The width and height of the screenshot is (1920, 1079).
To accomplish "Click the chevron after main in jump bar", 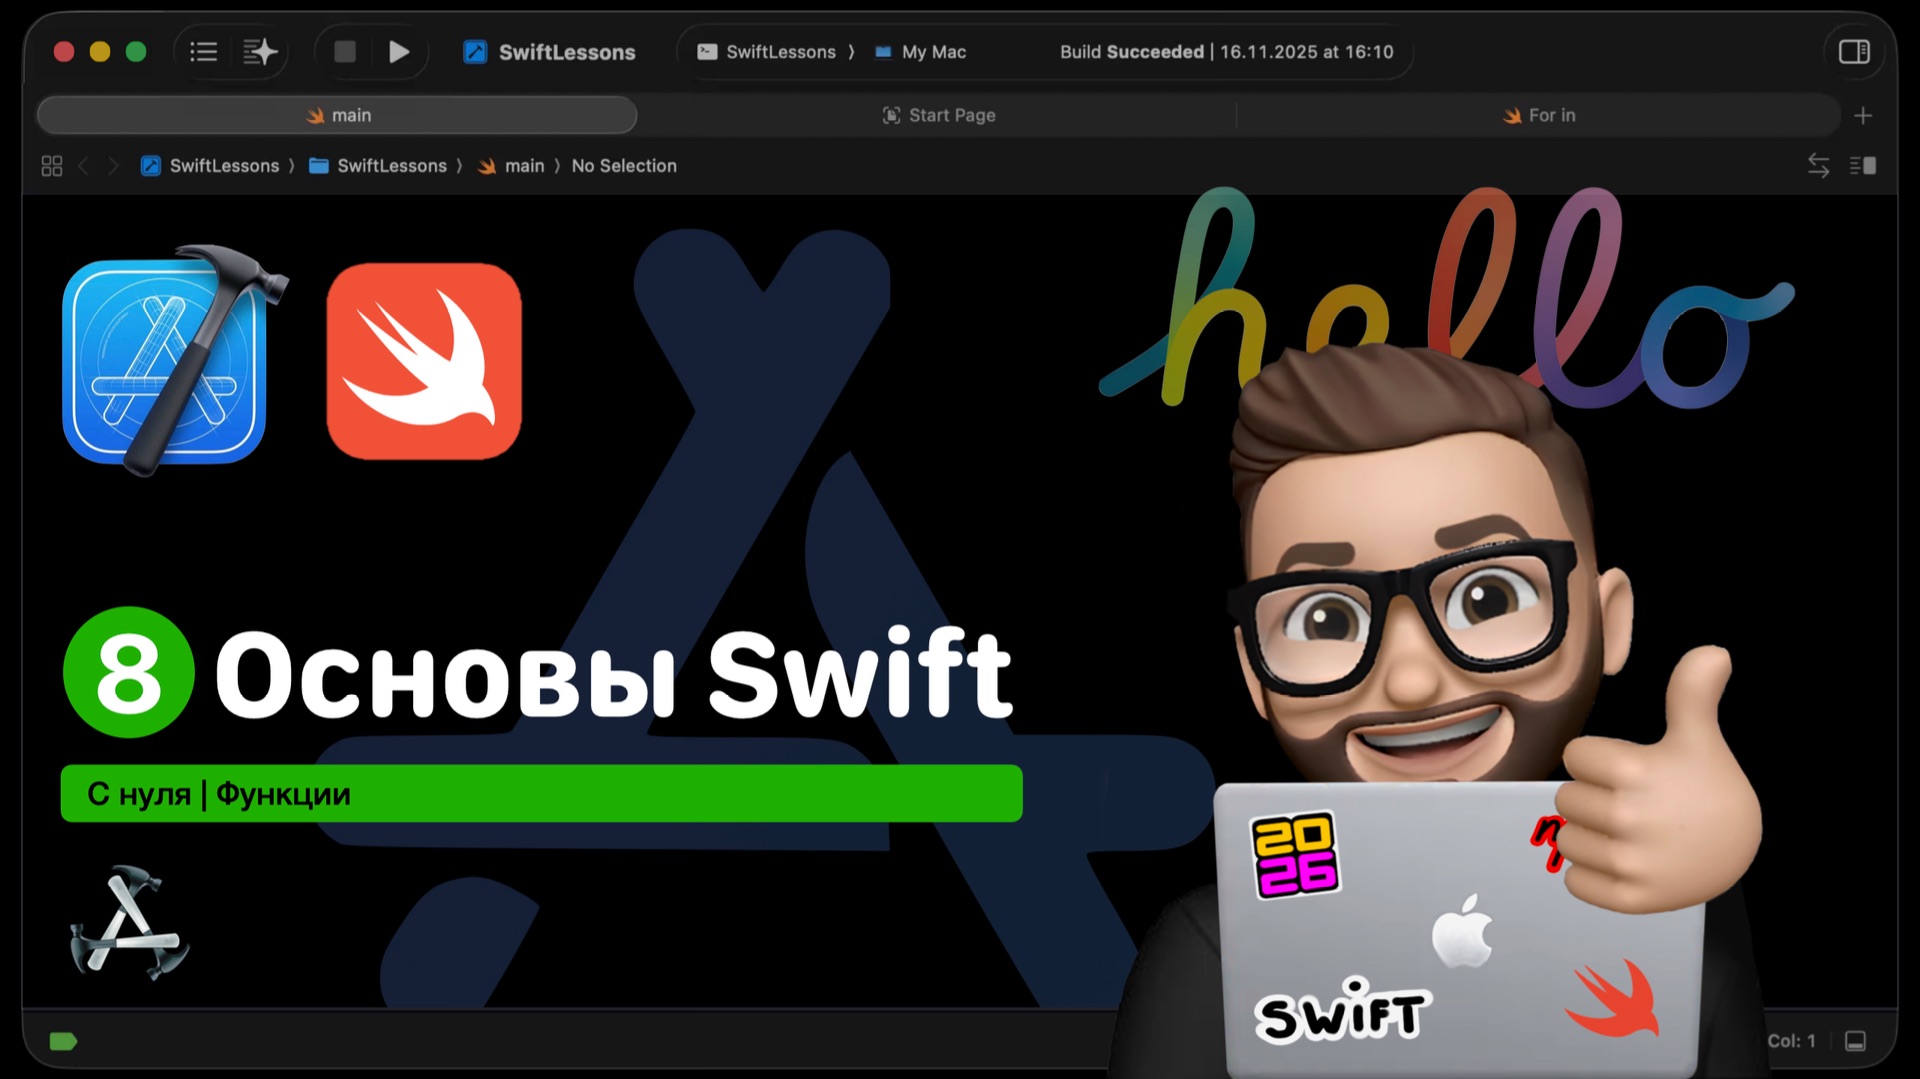I will click(x=557, y=165).
